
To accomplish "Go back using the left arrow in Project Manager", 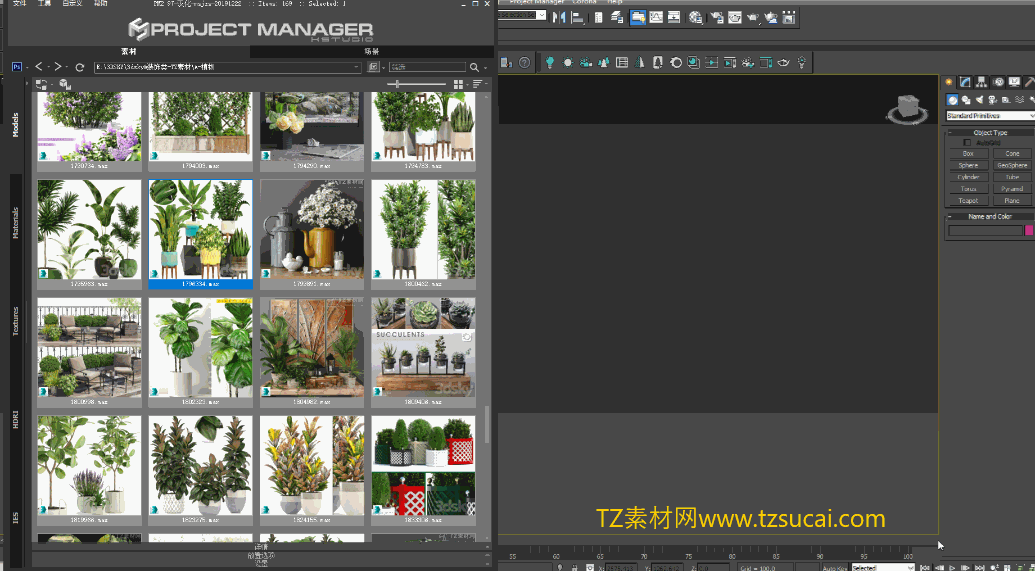I will click(39, 67).
